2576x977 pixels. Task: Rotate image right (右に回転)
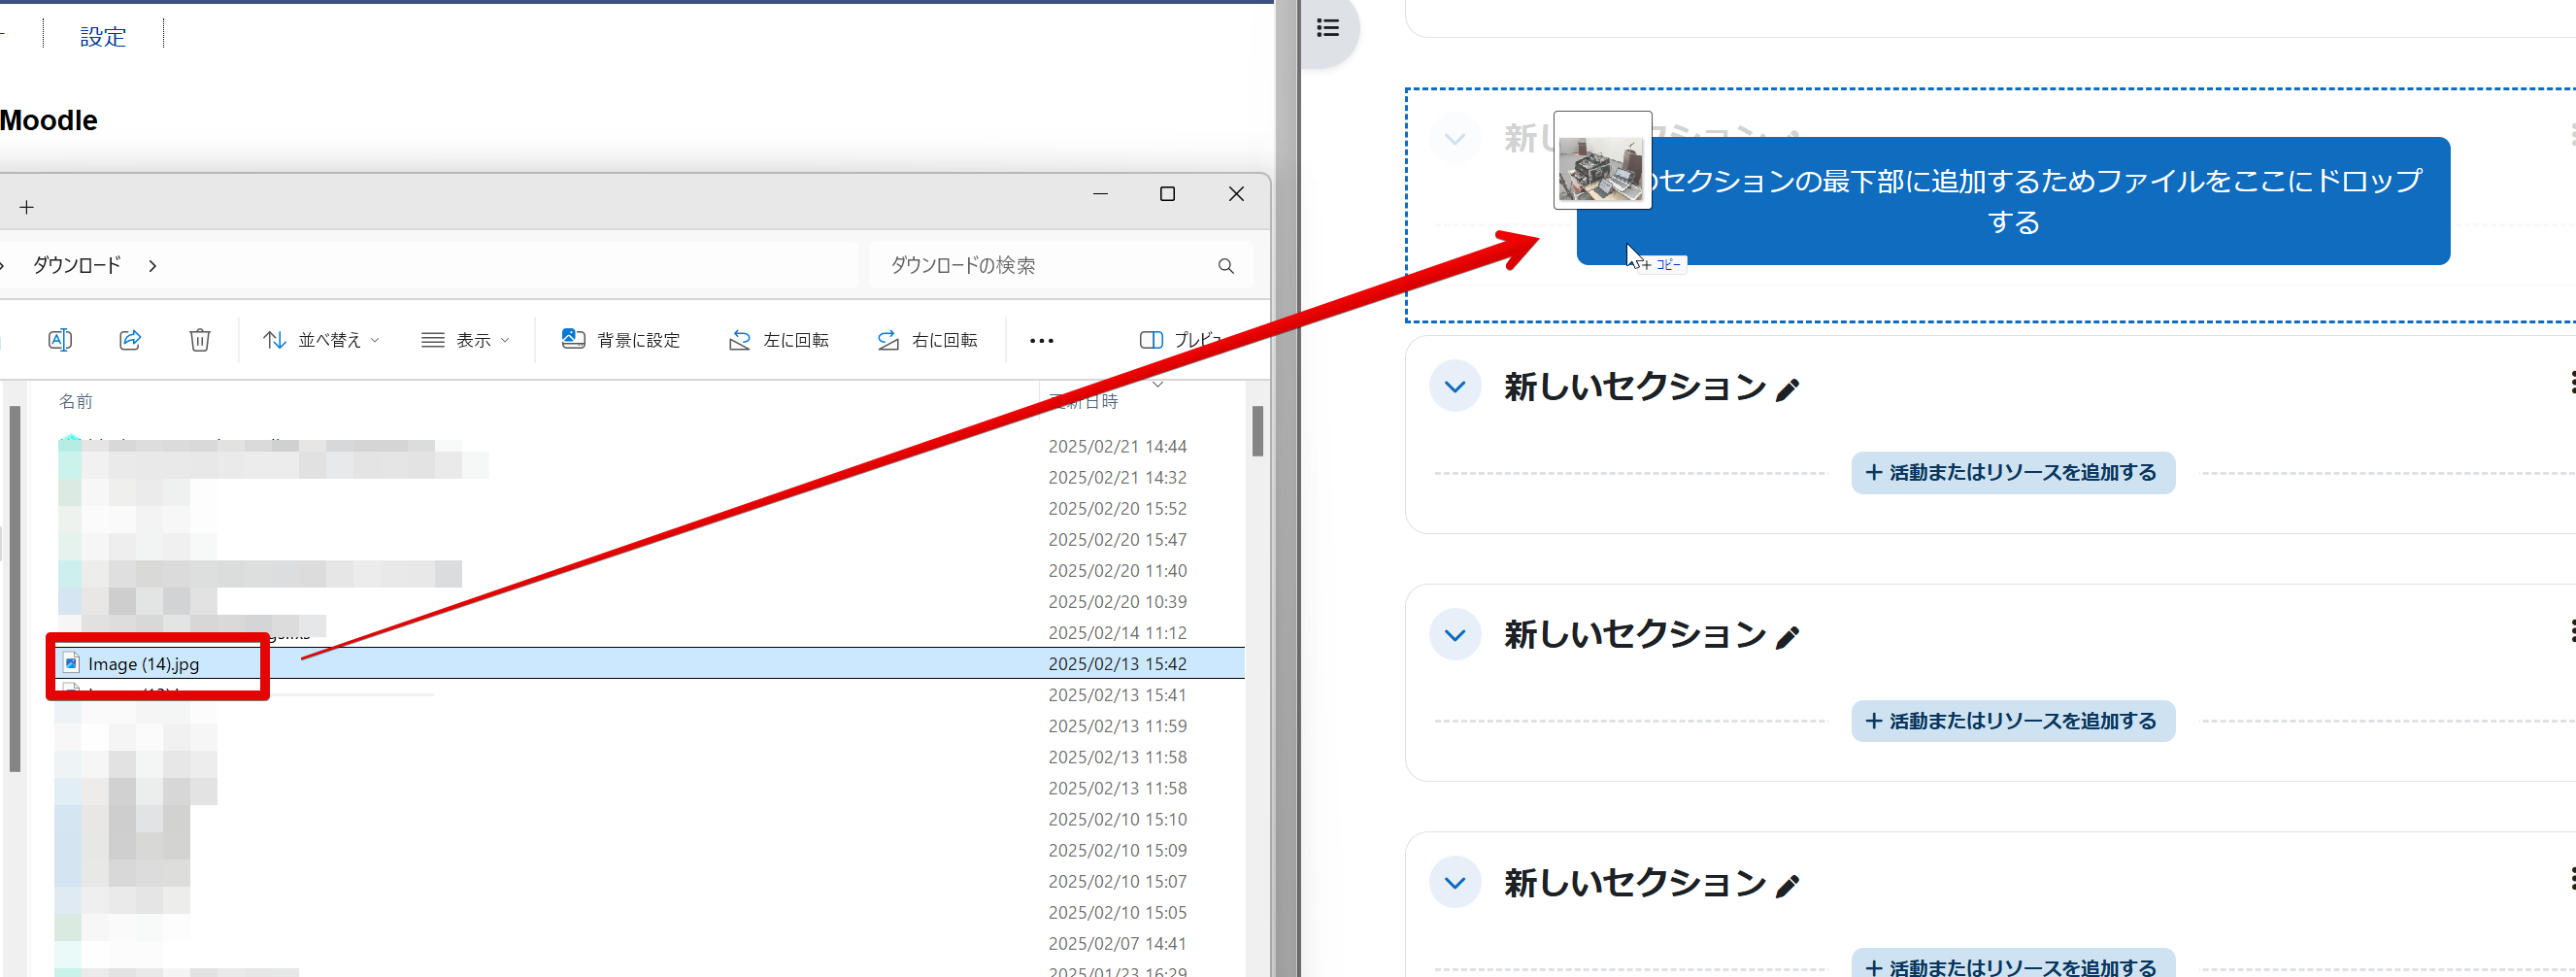click(927, 340)
